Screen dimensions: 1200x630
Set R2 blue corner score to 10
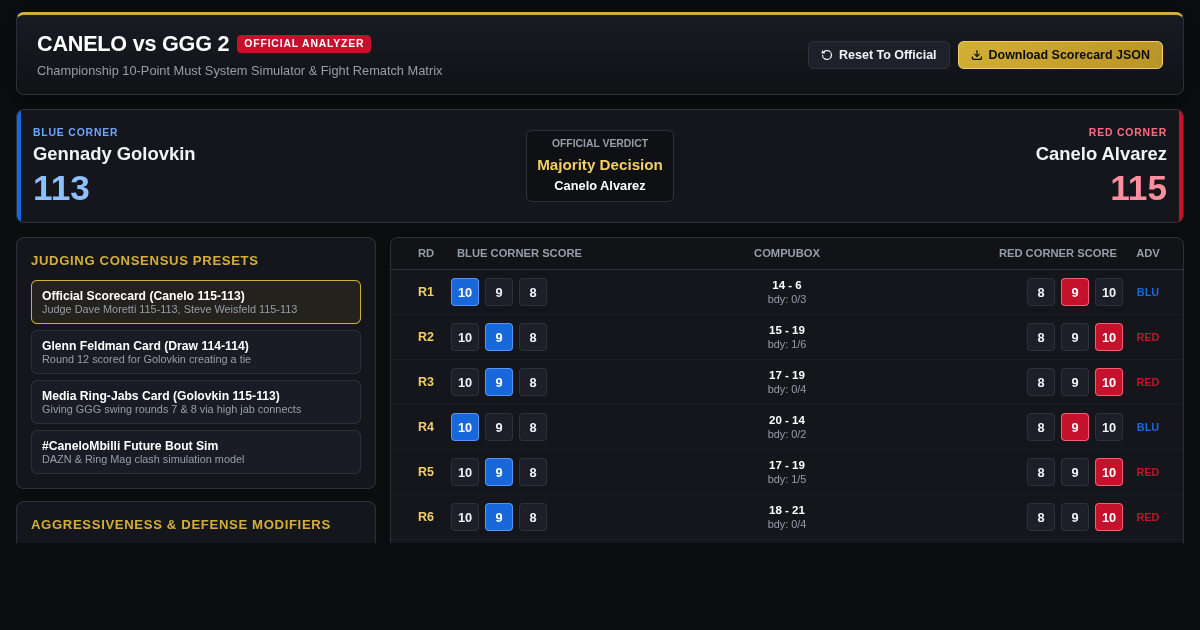465,337
